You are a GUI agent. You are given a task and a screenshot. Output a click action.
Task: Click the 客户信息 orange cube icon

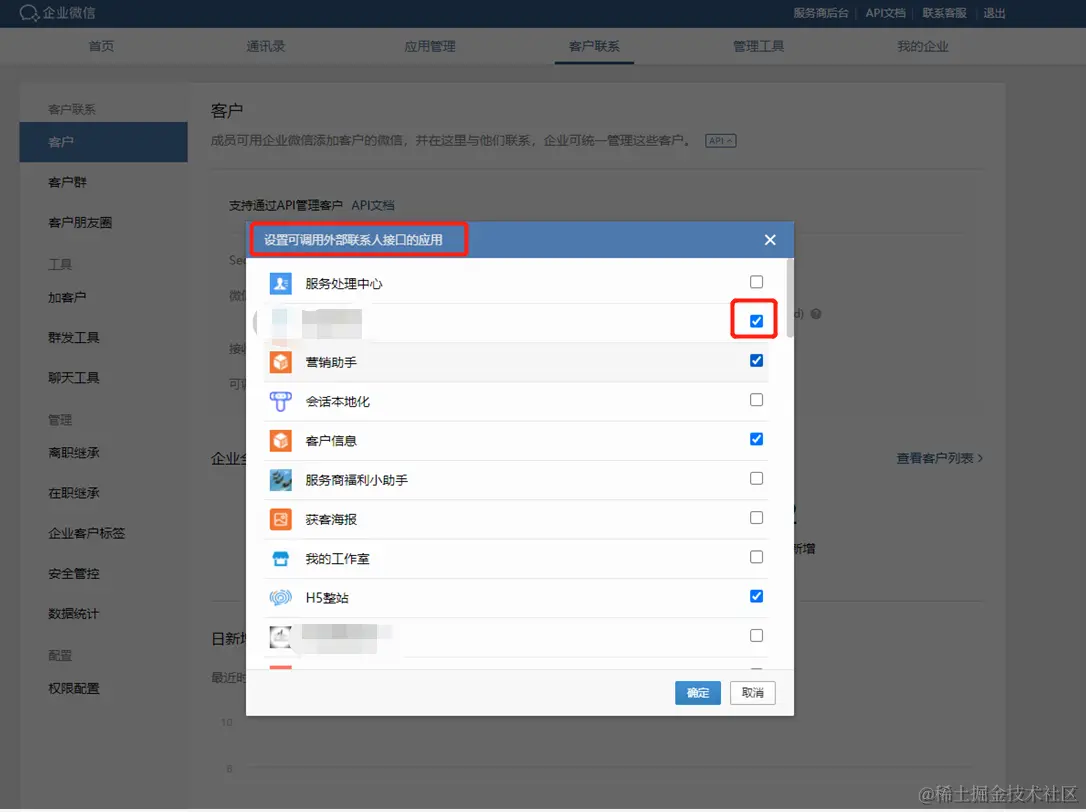(x=281, y=441)
